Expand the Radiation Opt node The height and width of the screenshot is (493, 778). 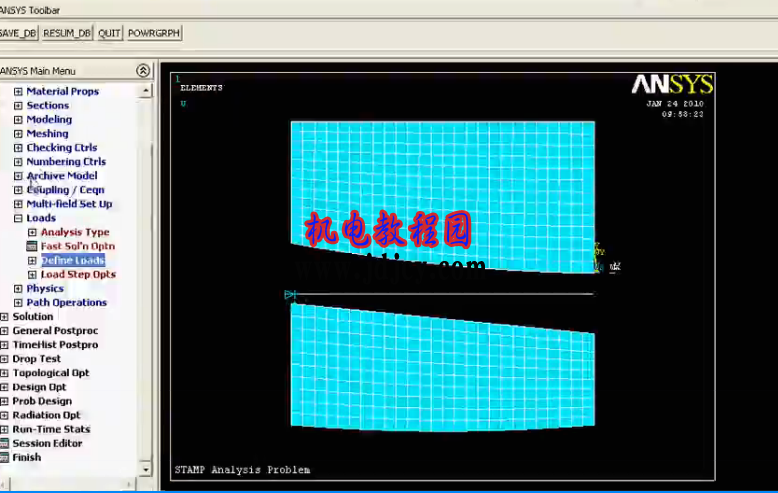click(x=4, y=415)
